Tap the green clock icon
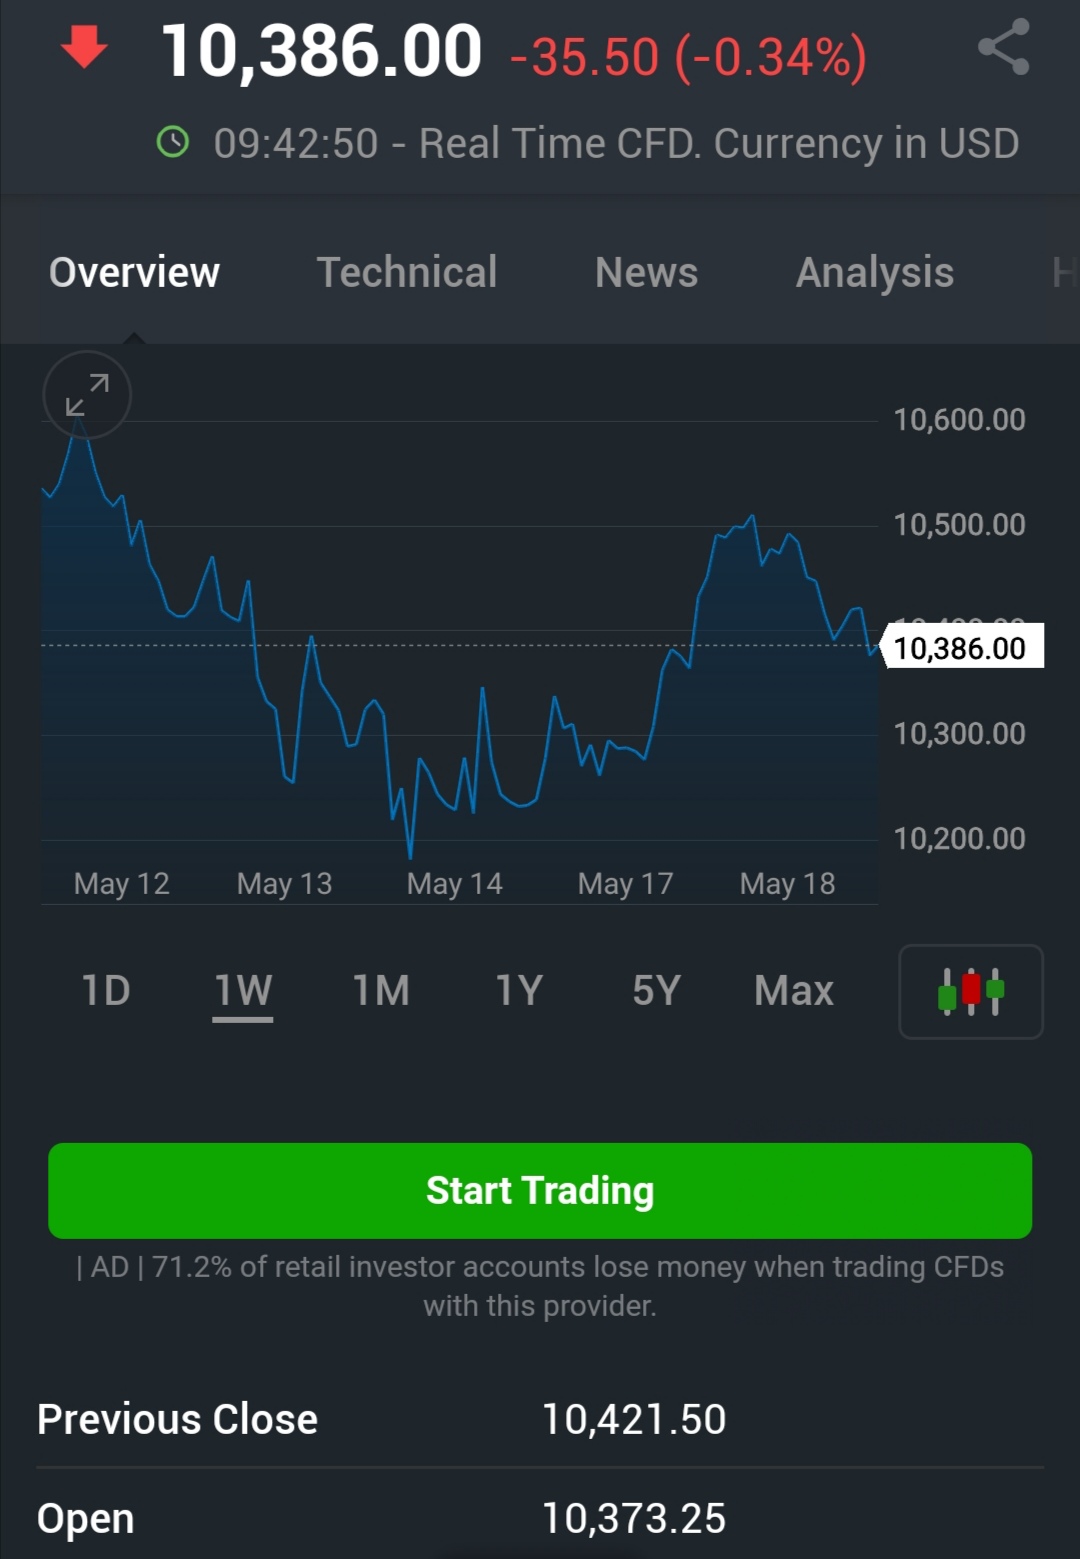1080x1559 pixels. point(173,142)
